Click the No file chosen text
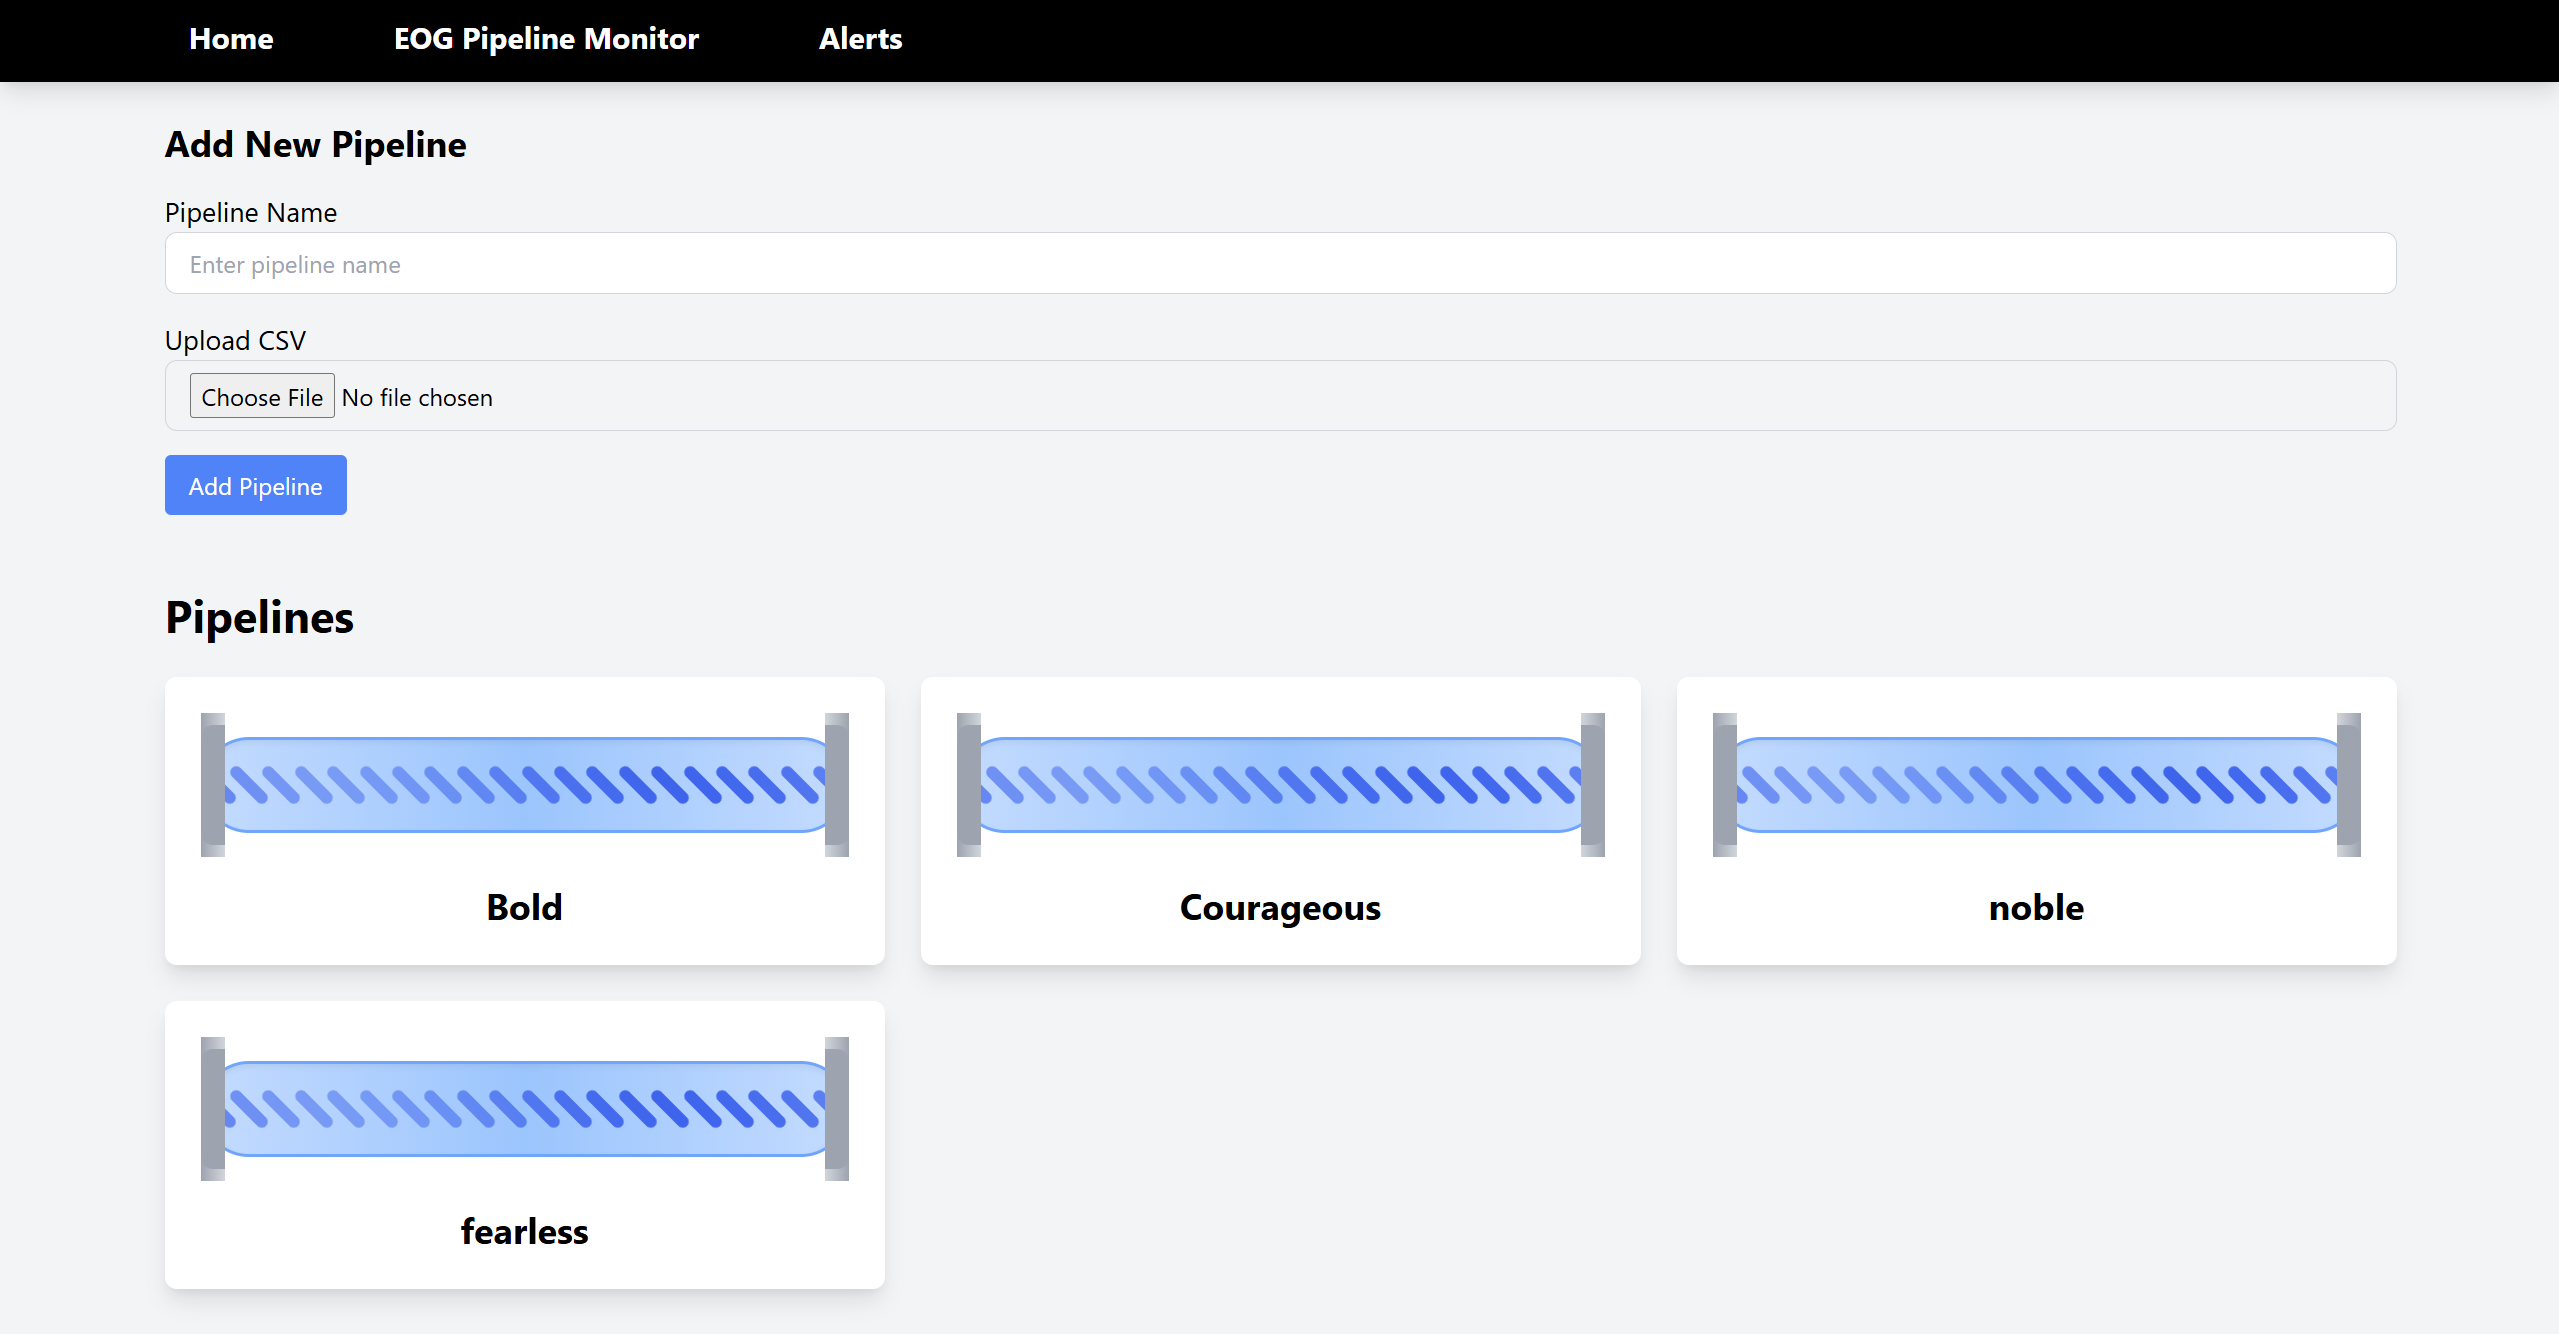The image size is (2559, 1334). click(417, 398)
